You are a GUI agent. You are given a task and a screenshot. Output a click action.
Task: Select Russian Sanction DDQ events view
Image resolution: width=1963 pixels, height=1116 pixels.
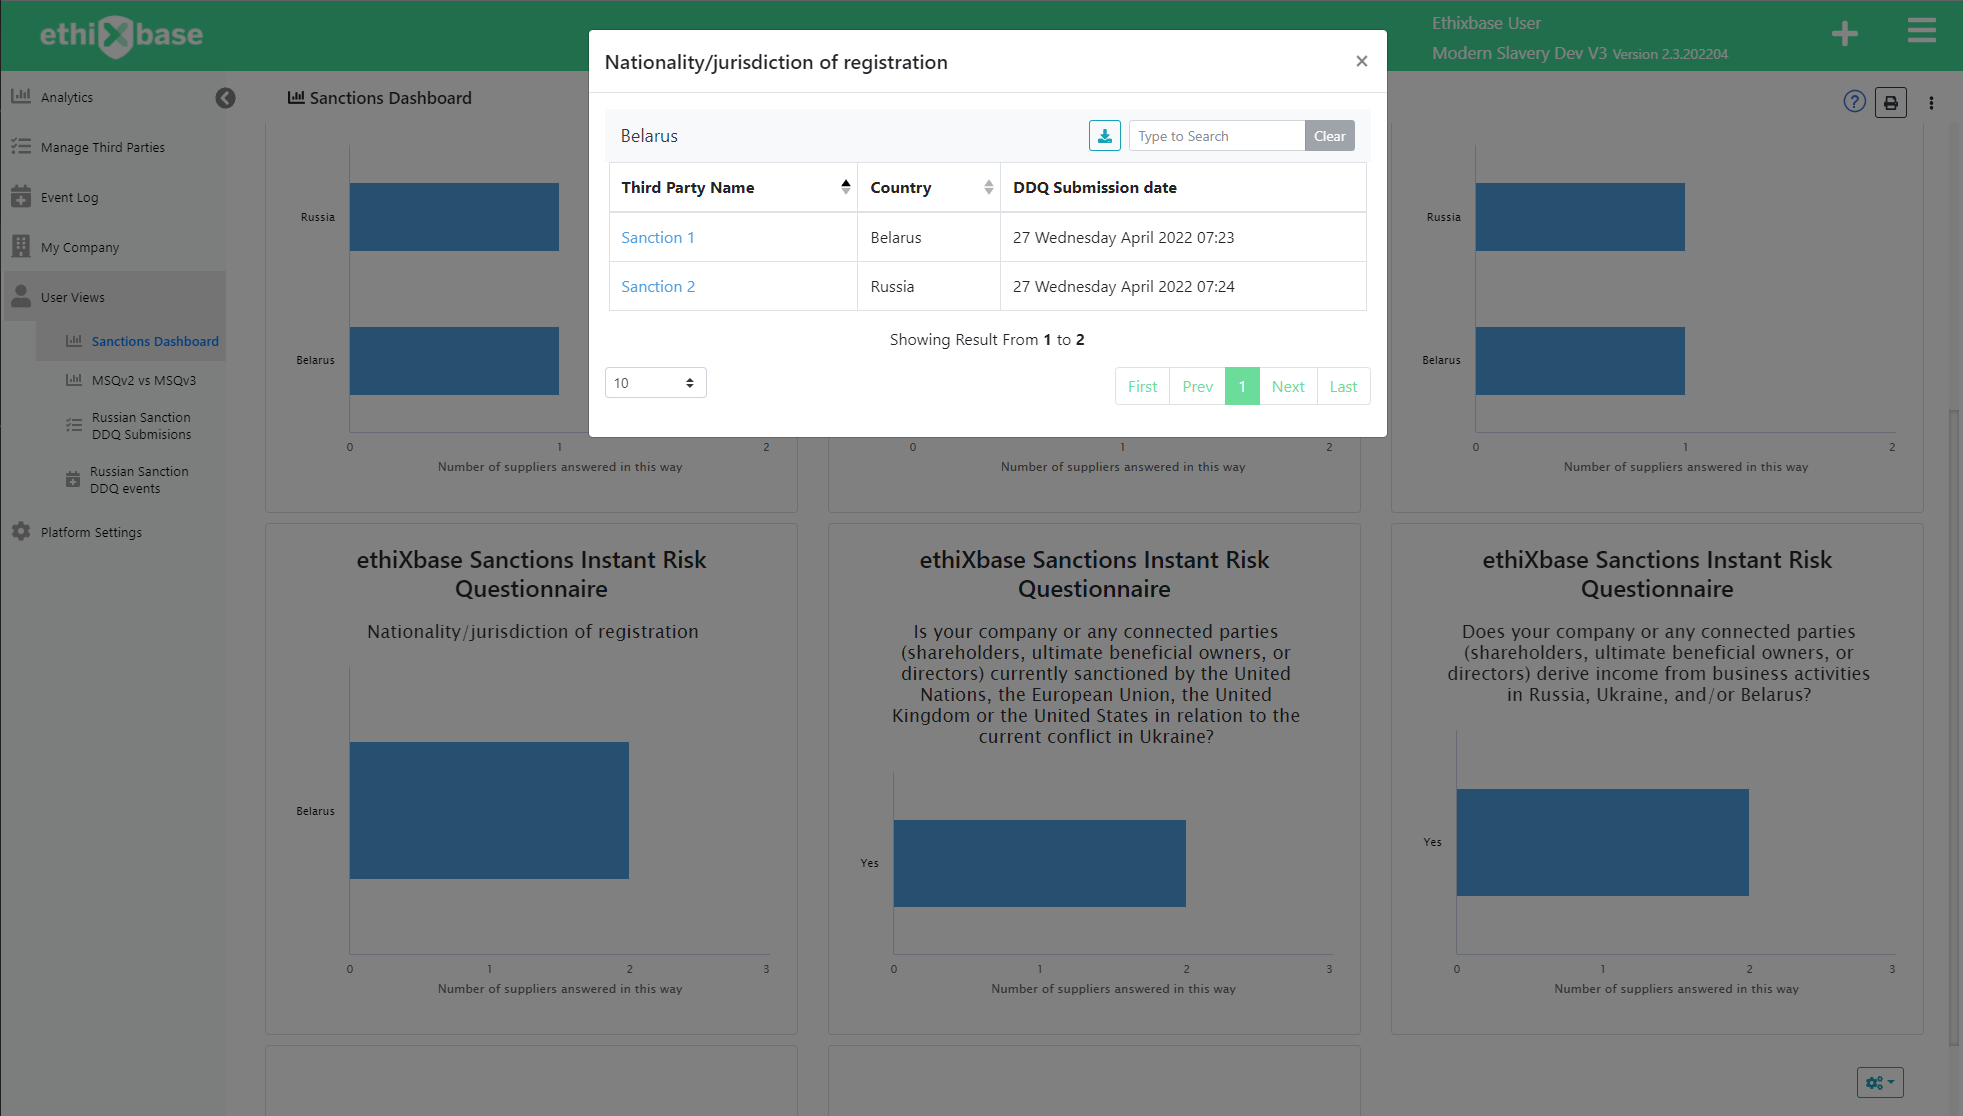138,480
